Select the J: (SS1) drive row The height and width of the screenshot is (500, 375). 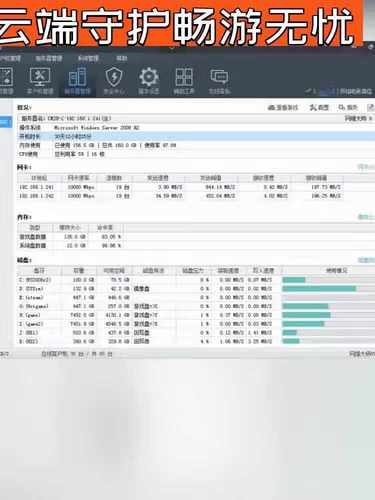pyautogui.click(x=196, y=333)
